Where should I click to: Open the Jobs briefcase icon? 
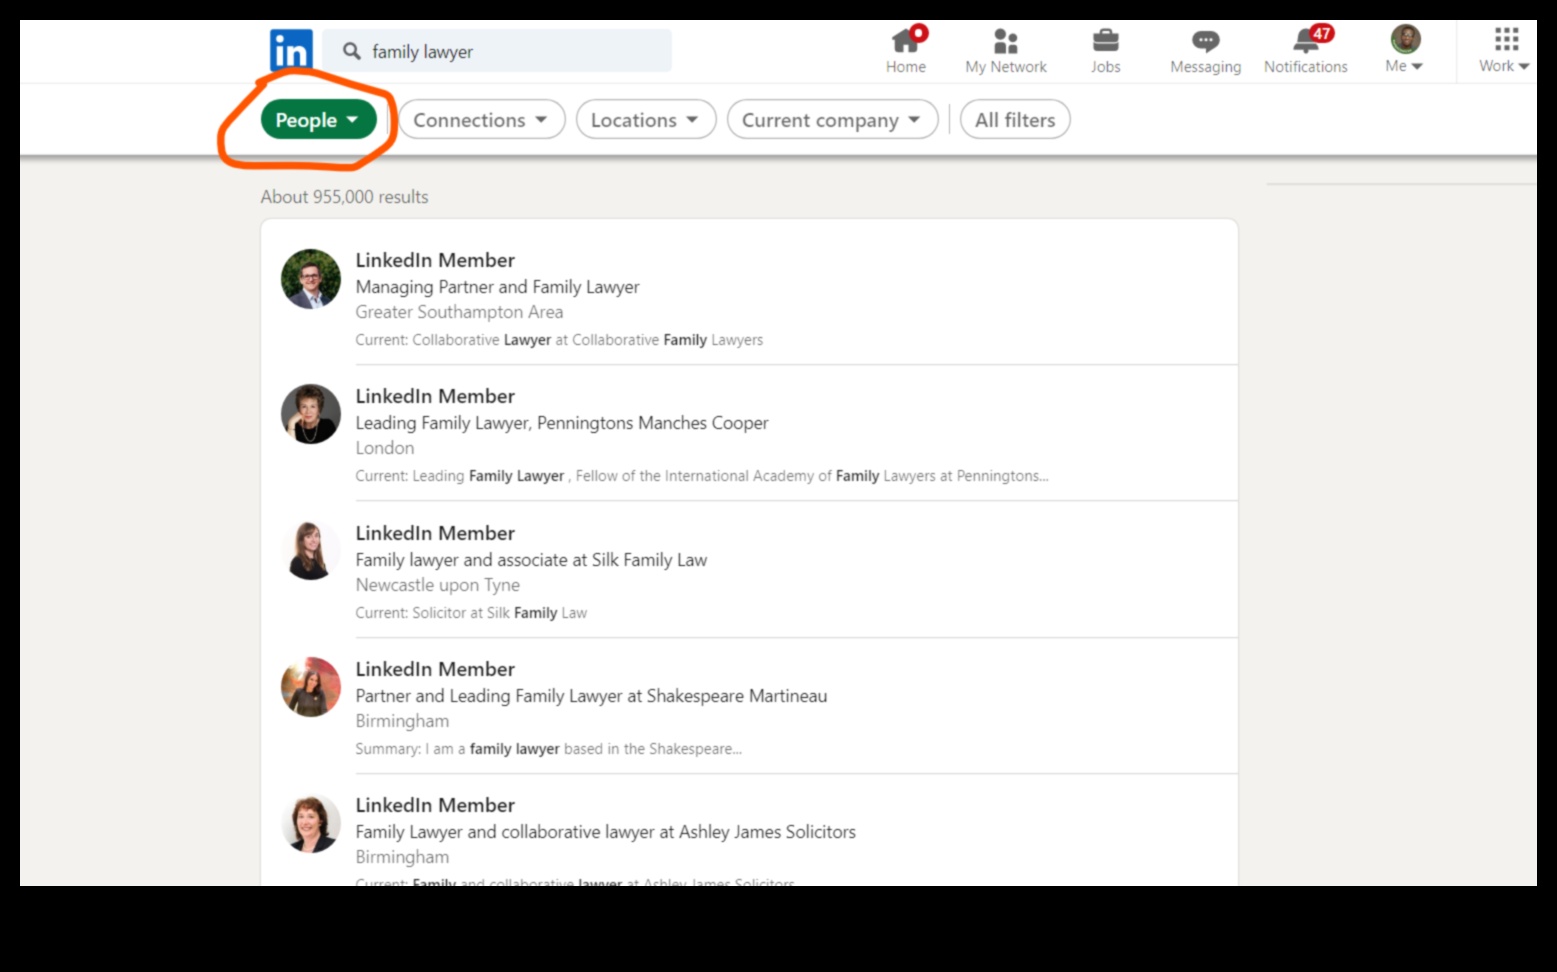coord(1106,44)
